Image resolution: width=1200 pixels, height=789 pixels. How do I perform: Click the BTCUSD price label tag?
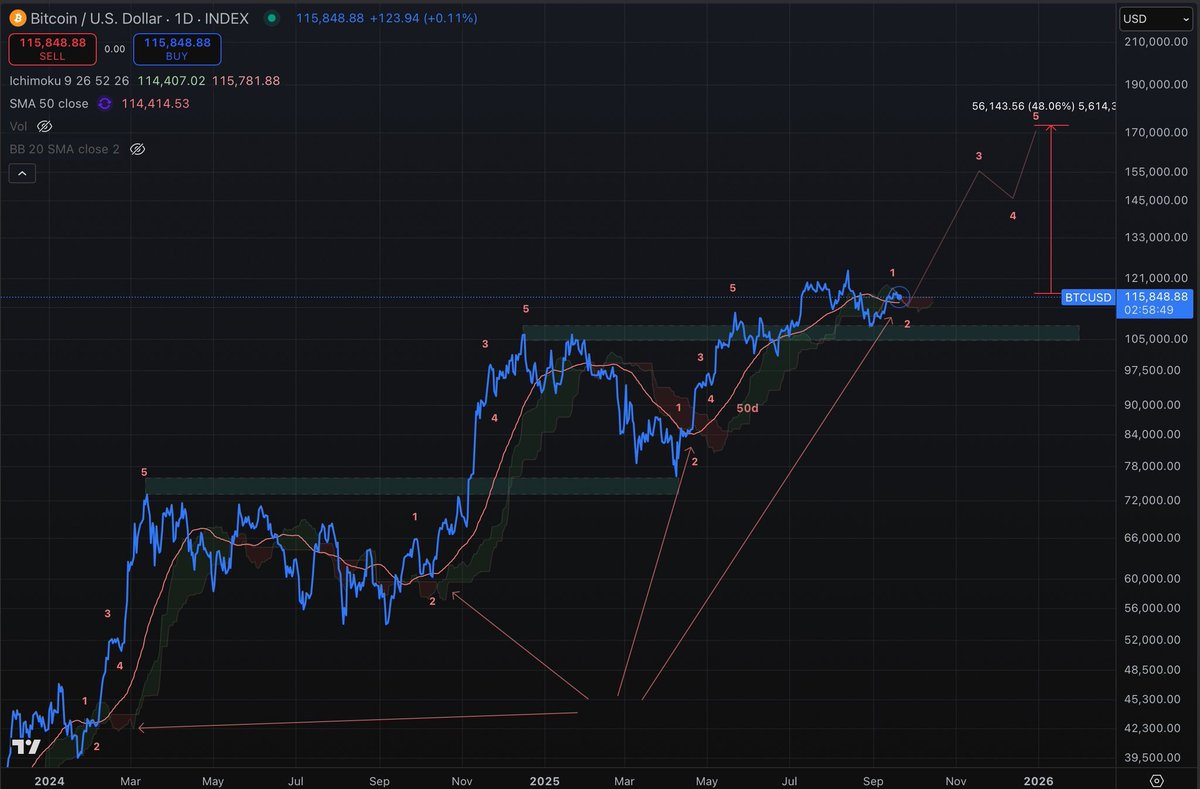click(1088, 297)
